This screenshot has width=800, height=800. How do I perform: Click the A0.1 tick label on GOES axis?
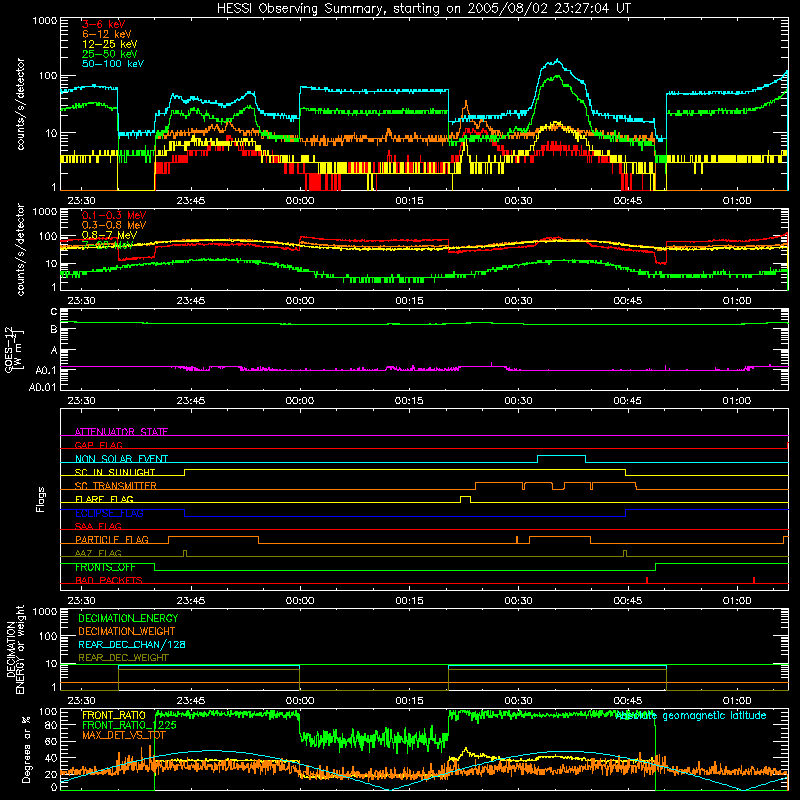tap(46, 370)
